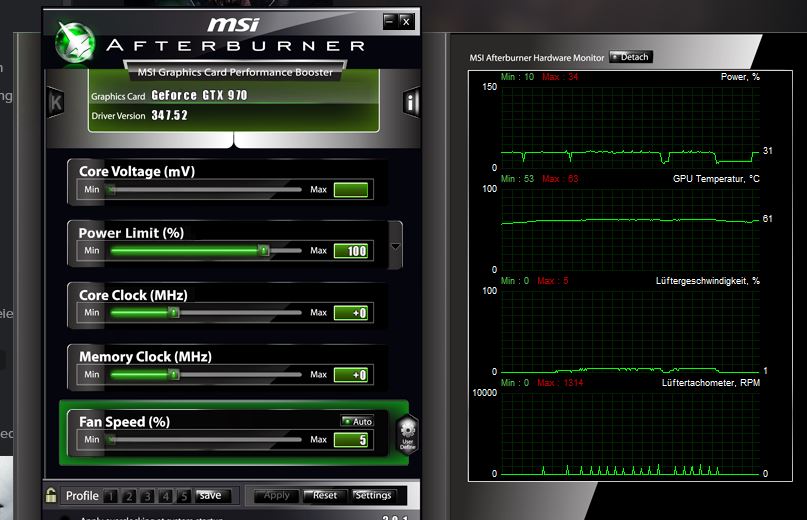Open the Kombustor K side button
807x520 pixels.
tap(55, 102)
